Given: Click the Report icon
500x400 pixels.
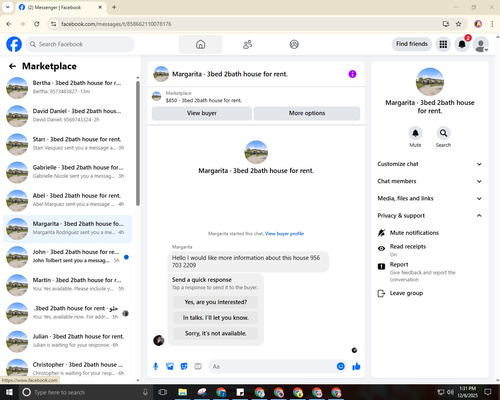Looking at the screenshot, I should (381, 266).
